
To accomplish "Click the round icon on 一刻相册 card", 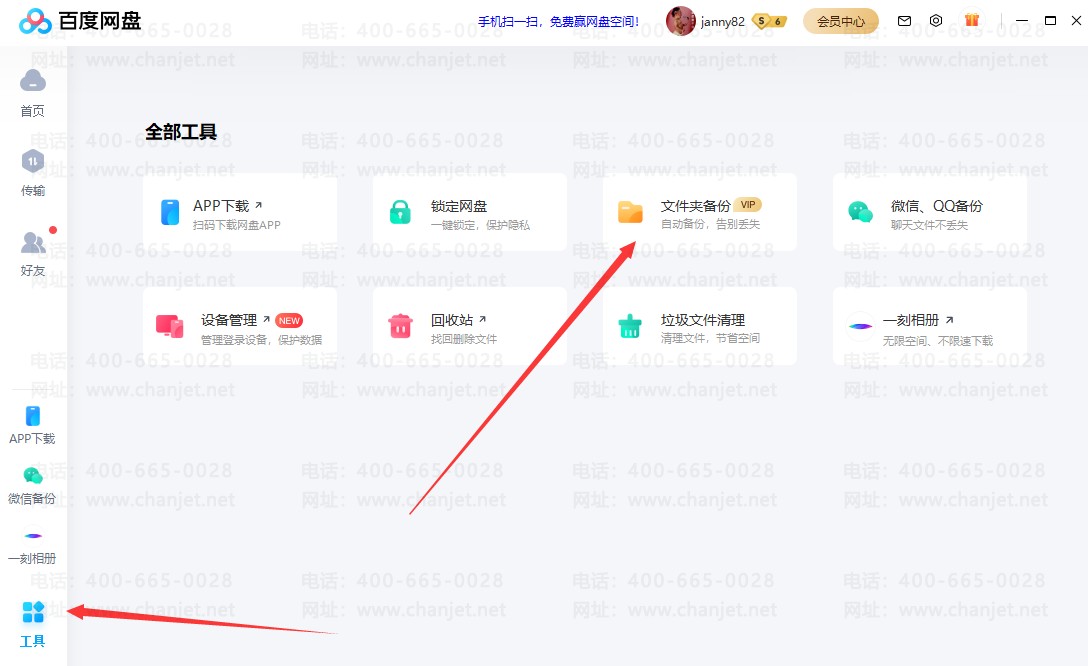I will point(860,326).
